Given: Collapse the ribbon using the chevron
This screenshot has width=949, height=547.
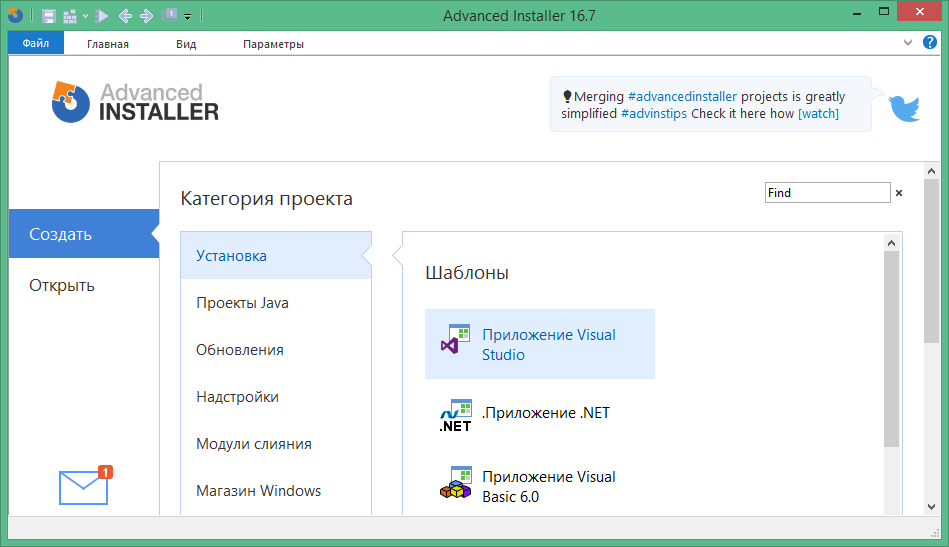Looking at the screenshot, I should pyautogui.click(x=907, y=43).
